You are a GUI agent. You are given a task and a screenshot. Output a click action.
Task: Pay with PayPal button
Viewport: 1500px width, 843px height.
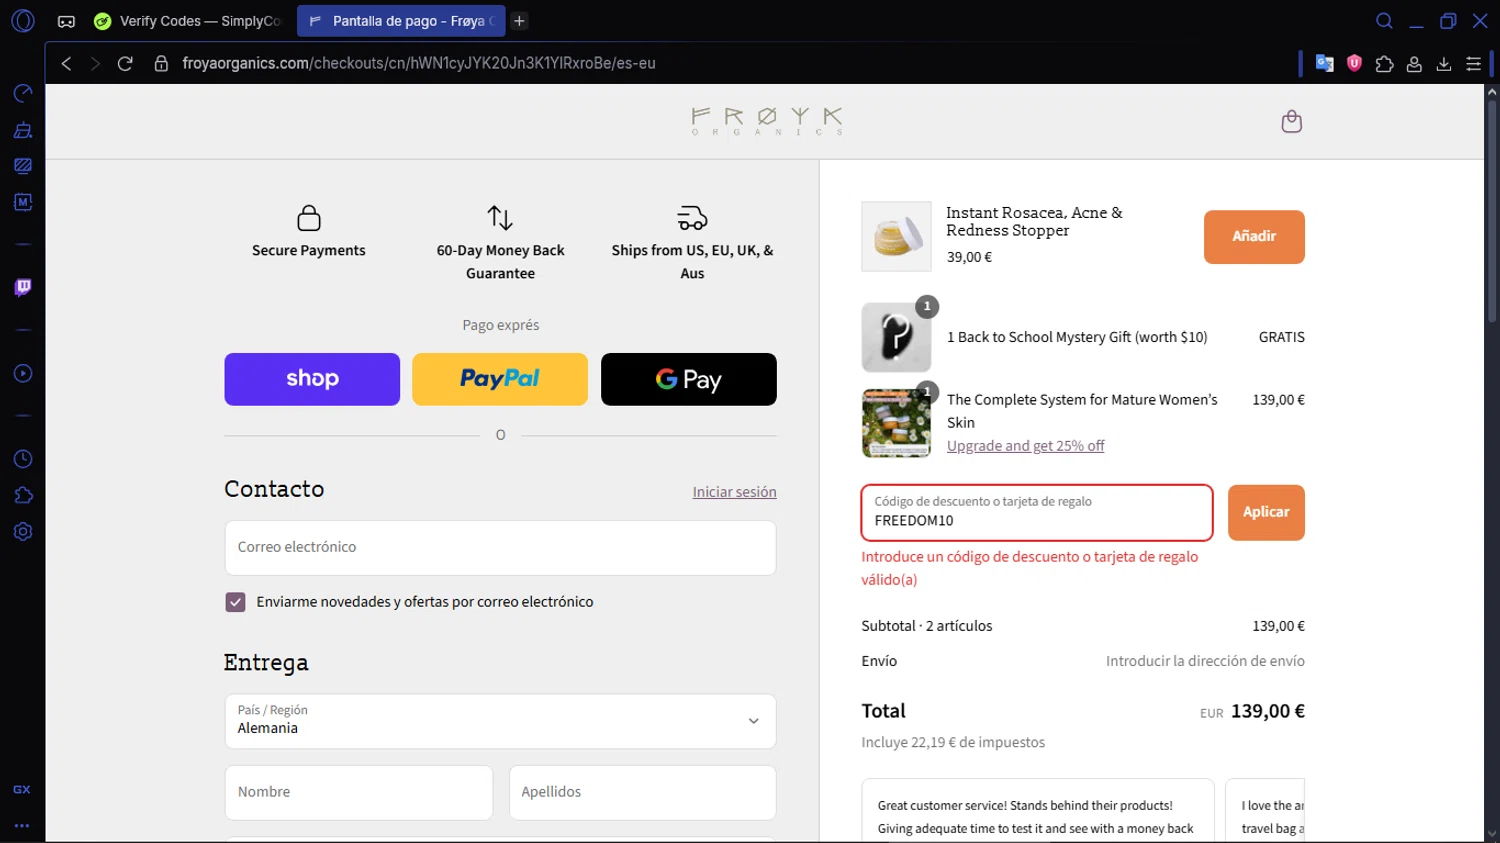(x=500, y=379)
